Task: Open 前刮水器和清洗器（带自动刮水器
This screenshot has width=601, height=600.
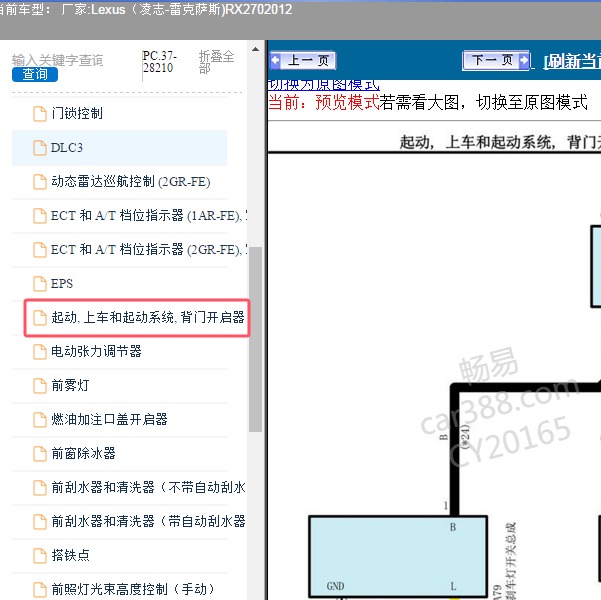Action: coord(148,521)
